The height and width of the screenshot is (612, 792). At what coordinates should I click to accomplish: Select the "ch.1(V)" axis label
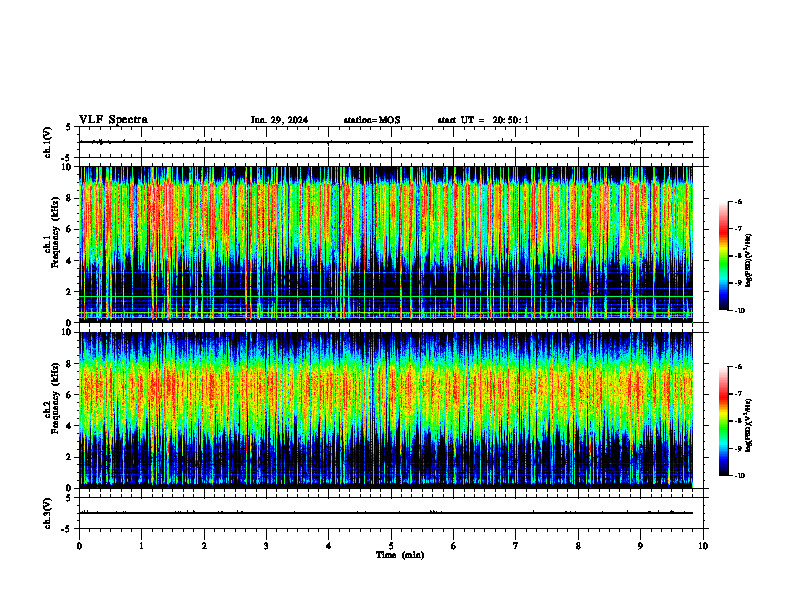click(48, 142)
